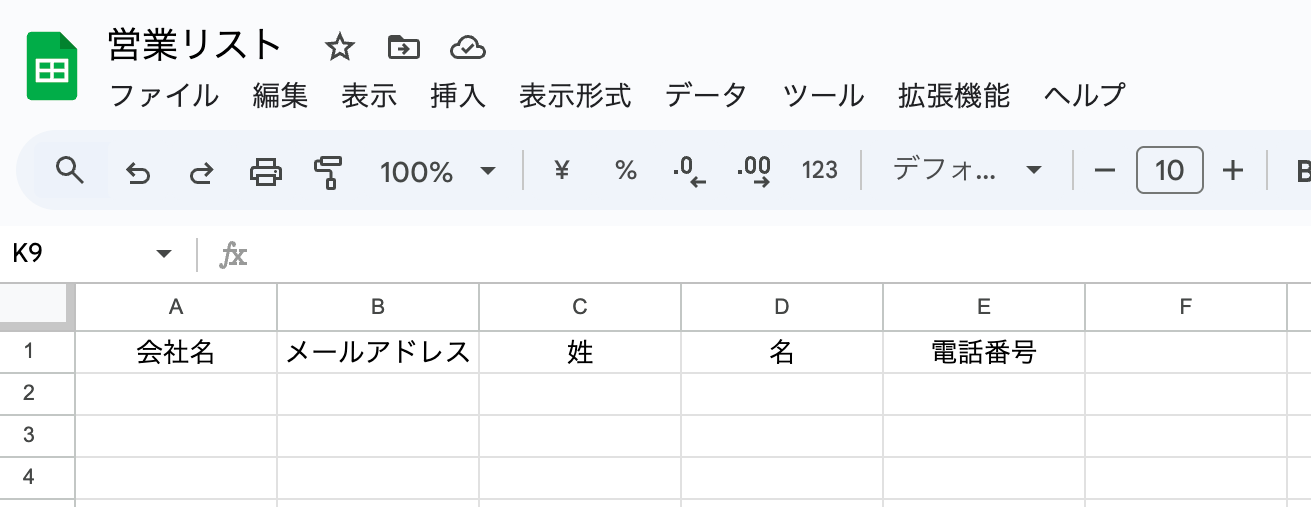This screenshot has width=1311, height=507.
Task: Decrease decimal places
Action: 690,171
